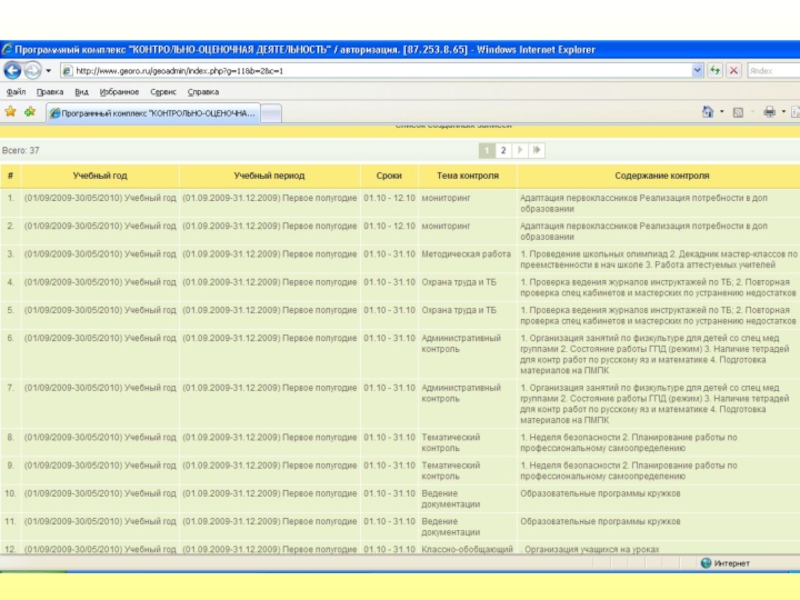Jump to the last page with the pager arrow

point(536,150)
